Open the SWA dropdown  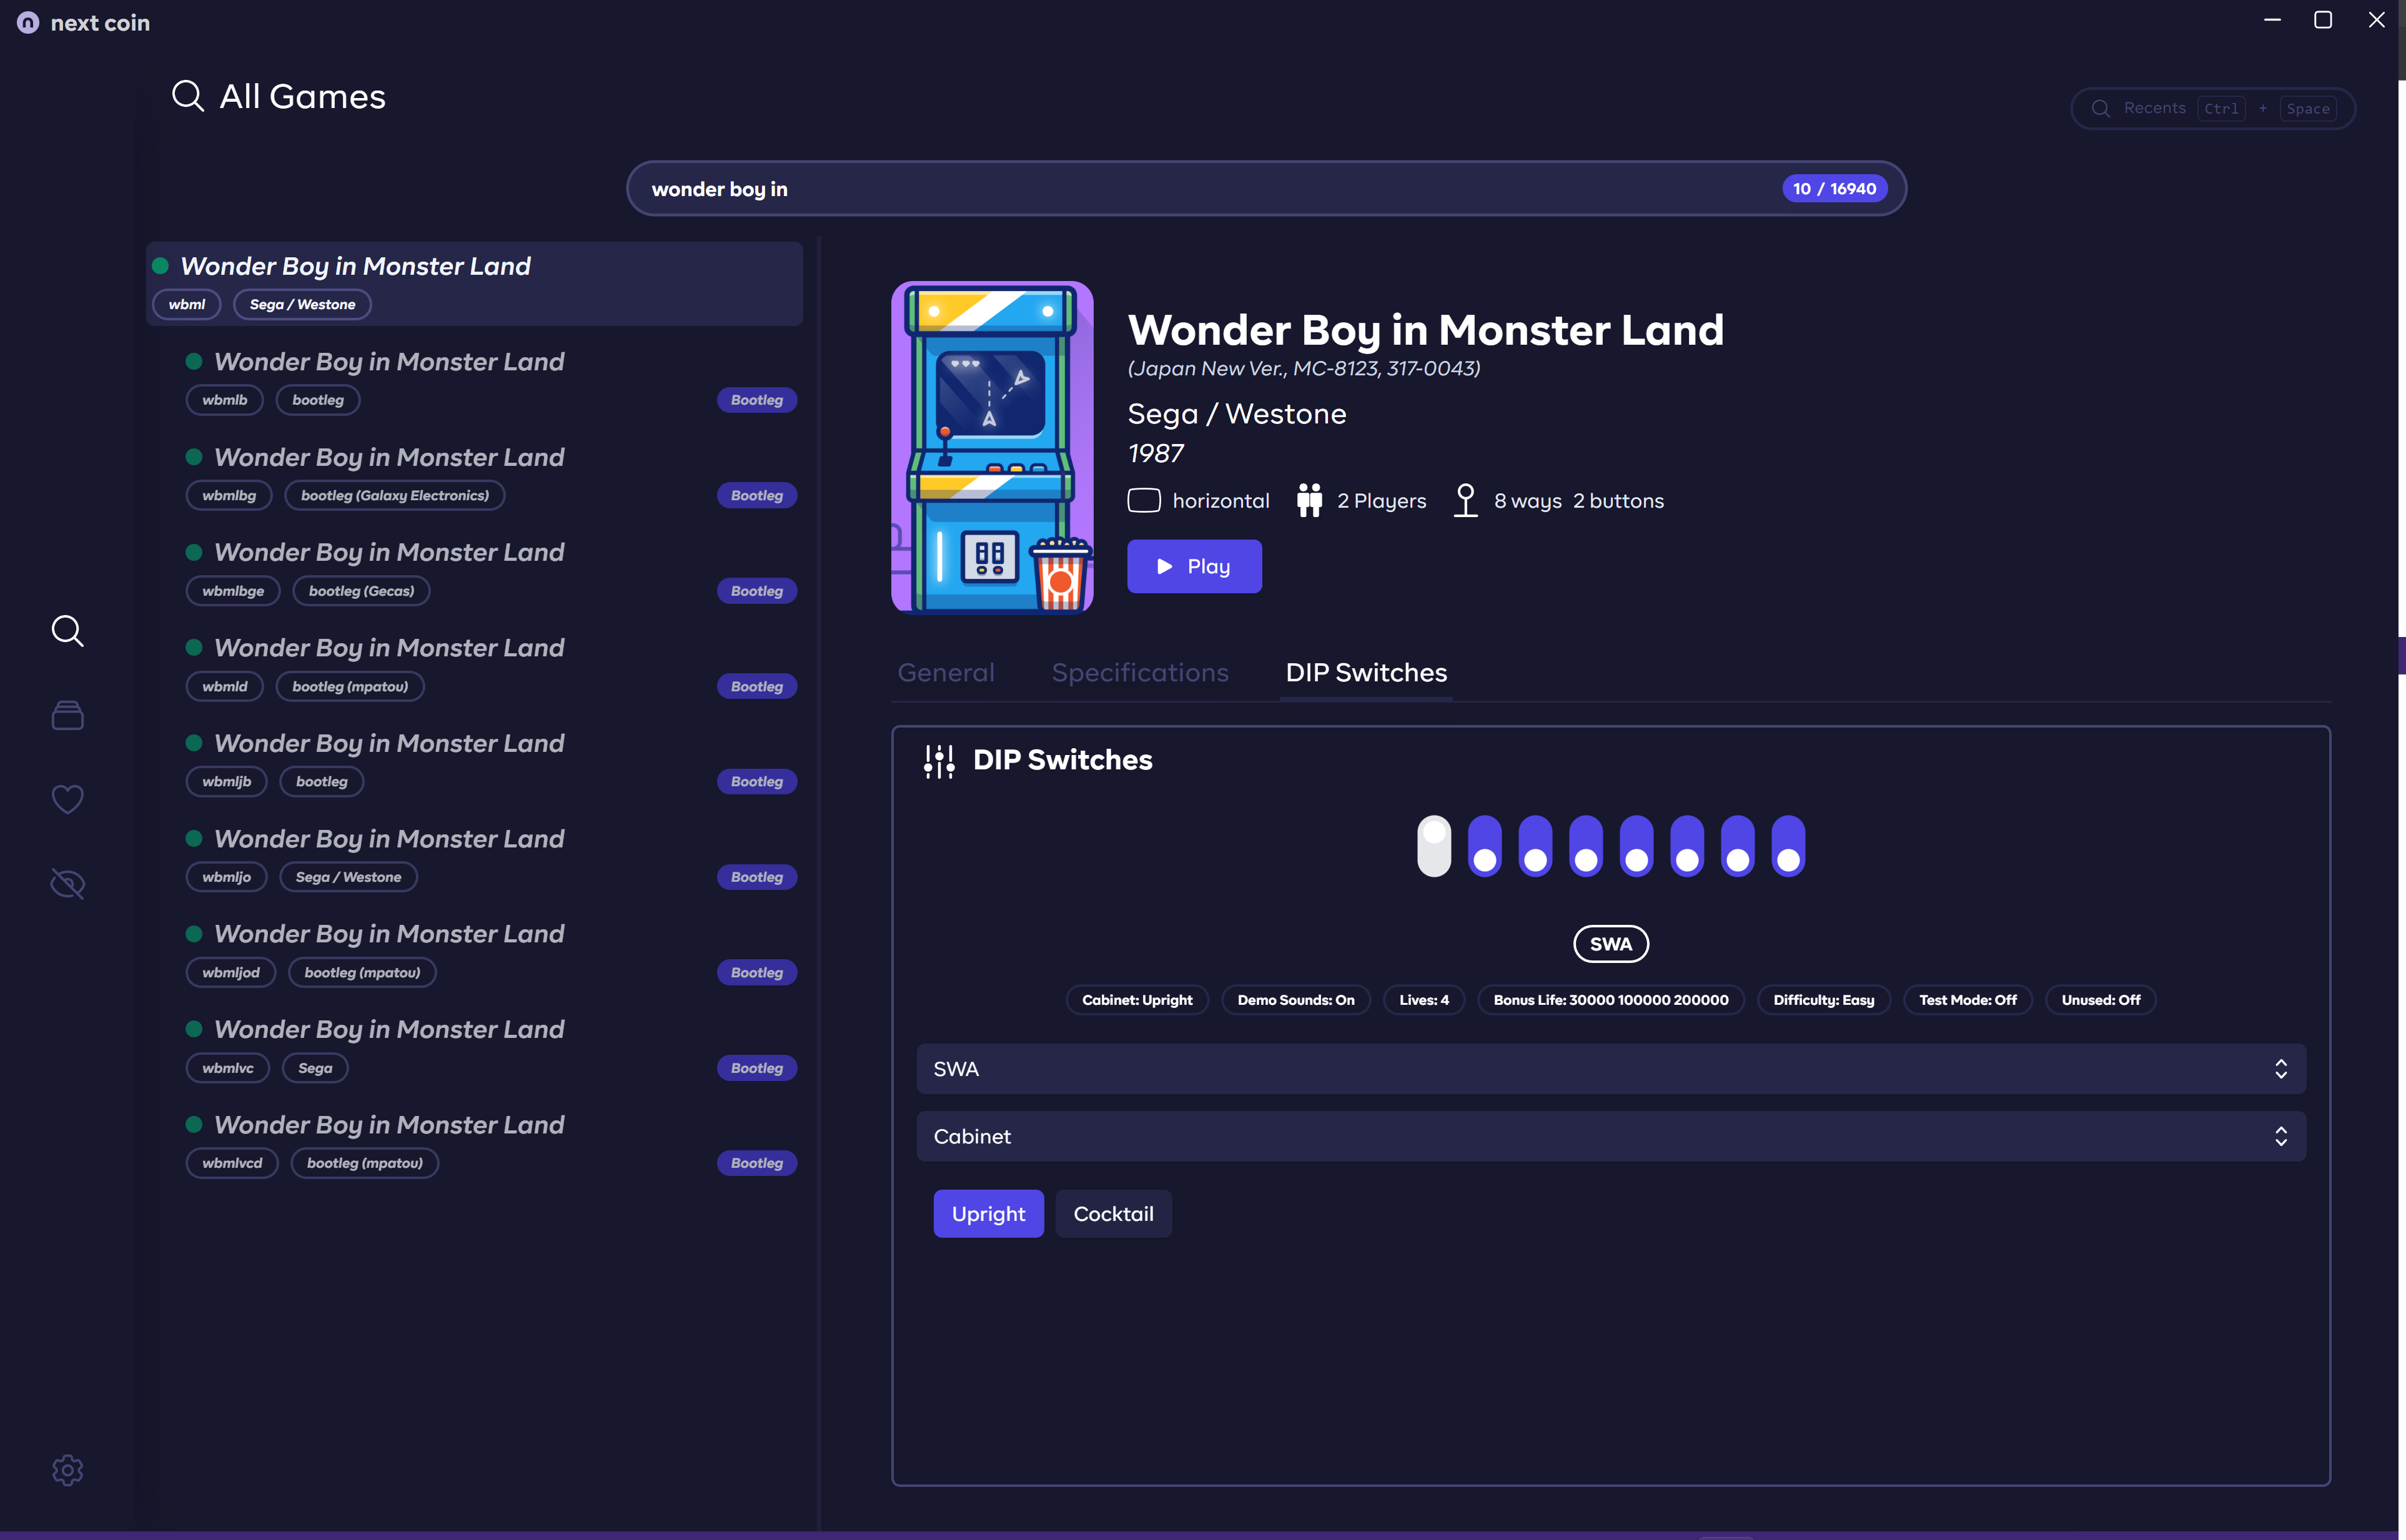click(x=1610, y=1069)
